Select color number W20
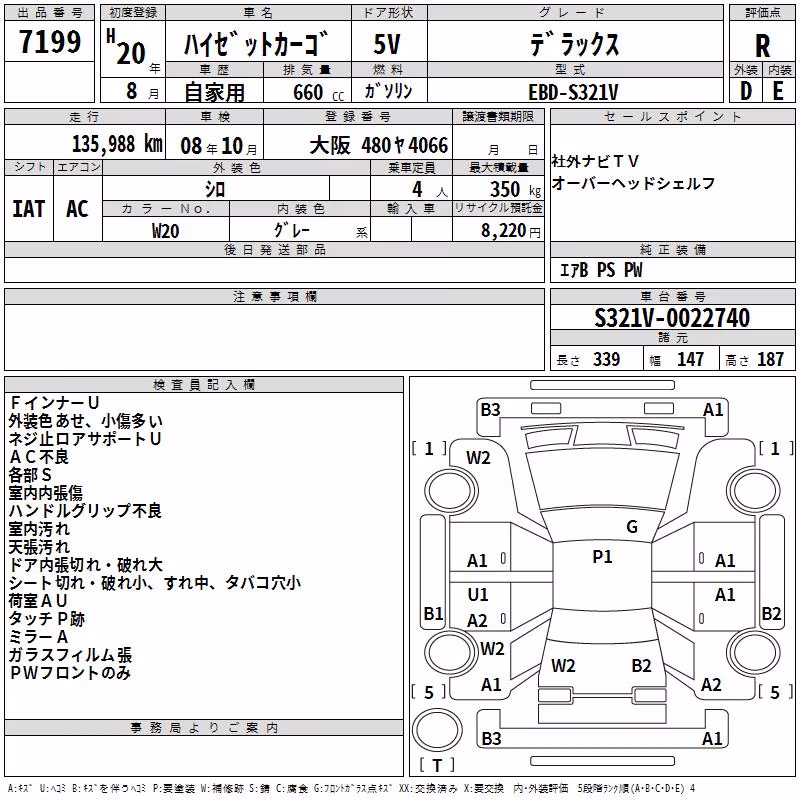This screenshot has height=800, width=800. click(x=165, y=231)
